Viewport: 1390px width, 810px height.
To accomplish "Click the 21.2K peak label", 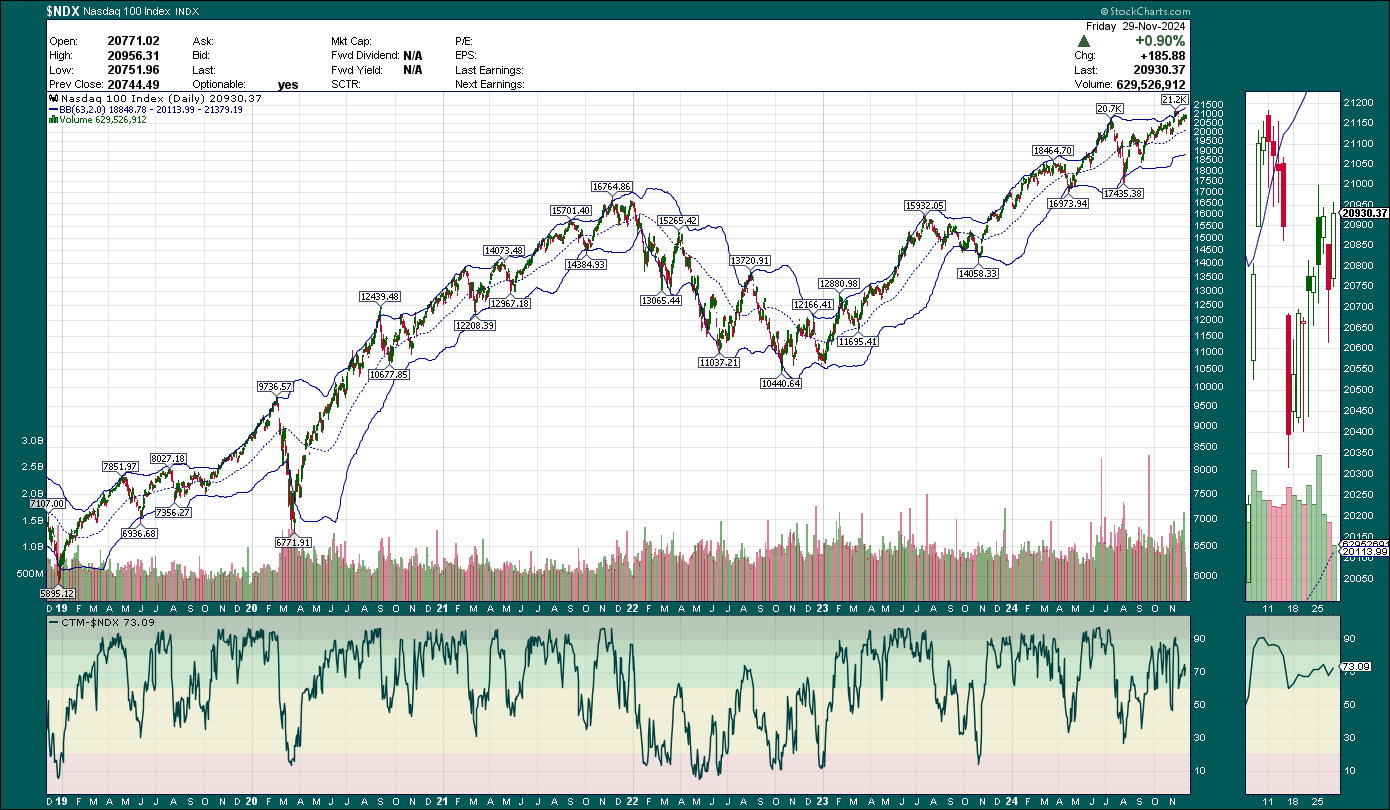I will [1173, 101].
